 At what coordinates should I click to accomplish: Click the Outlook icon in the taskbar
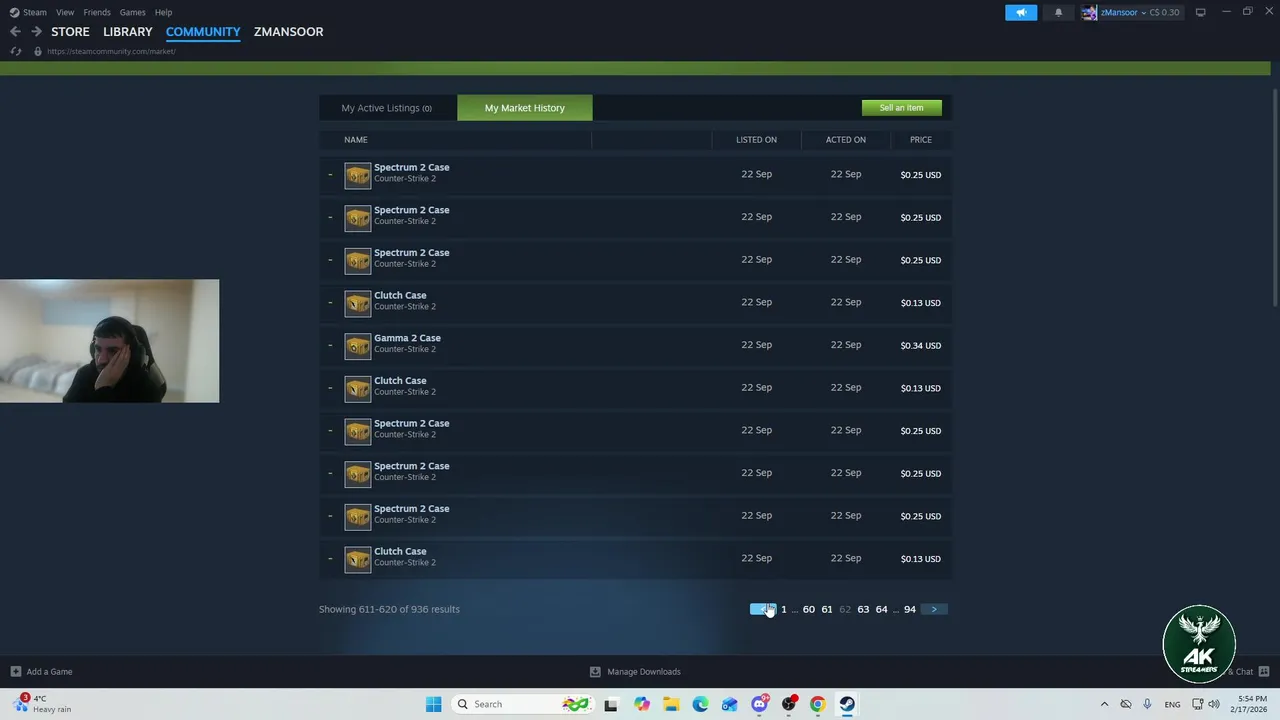730,704
